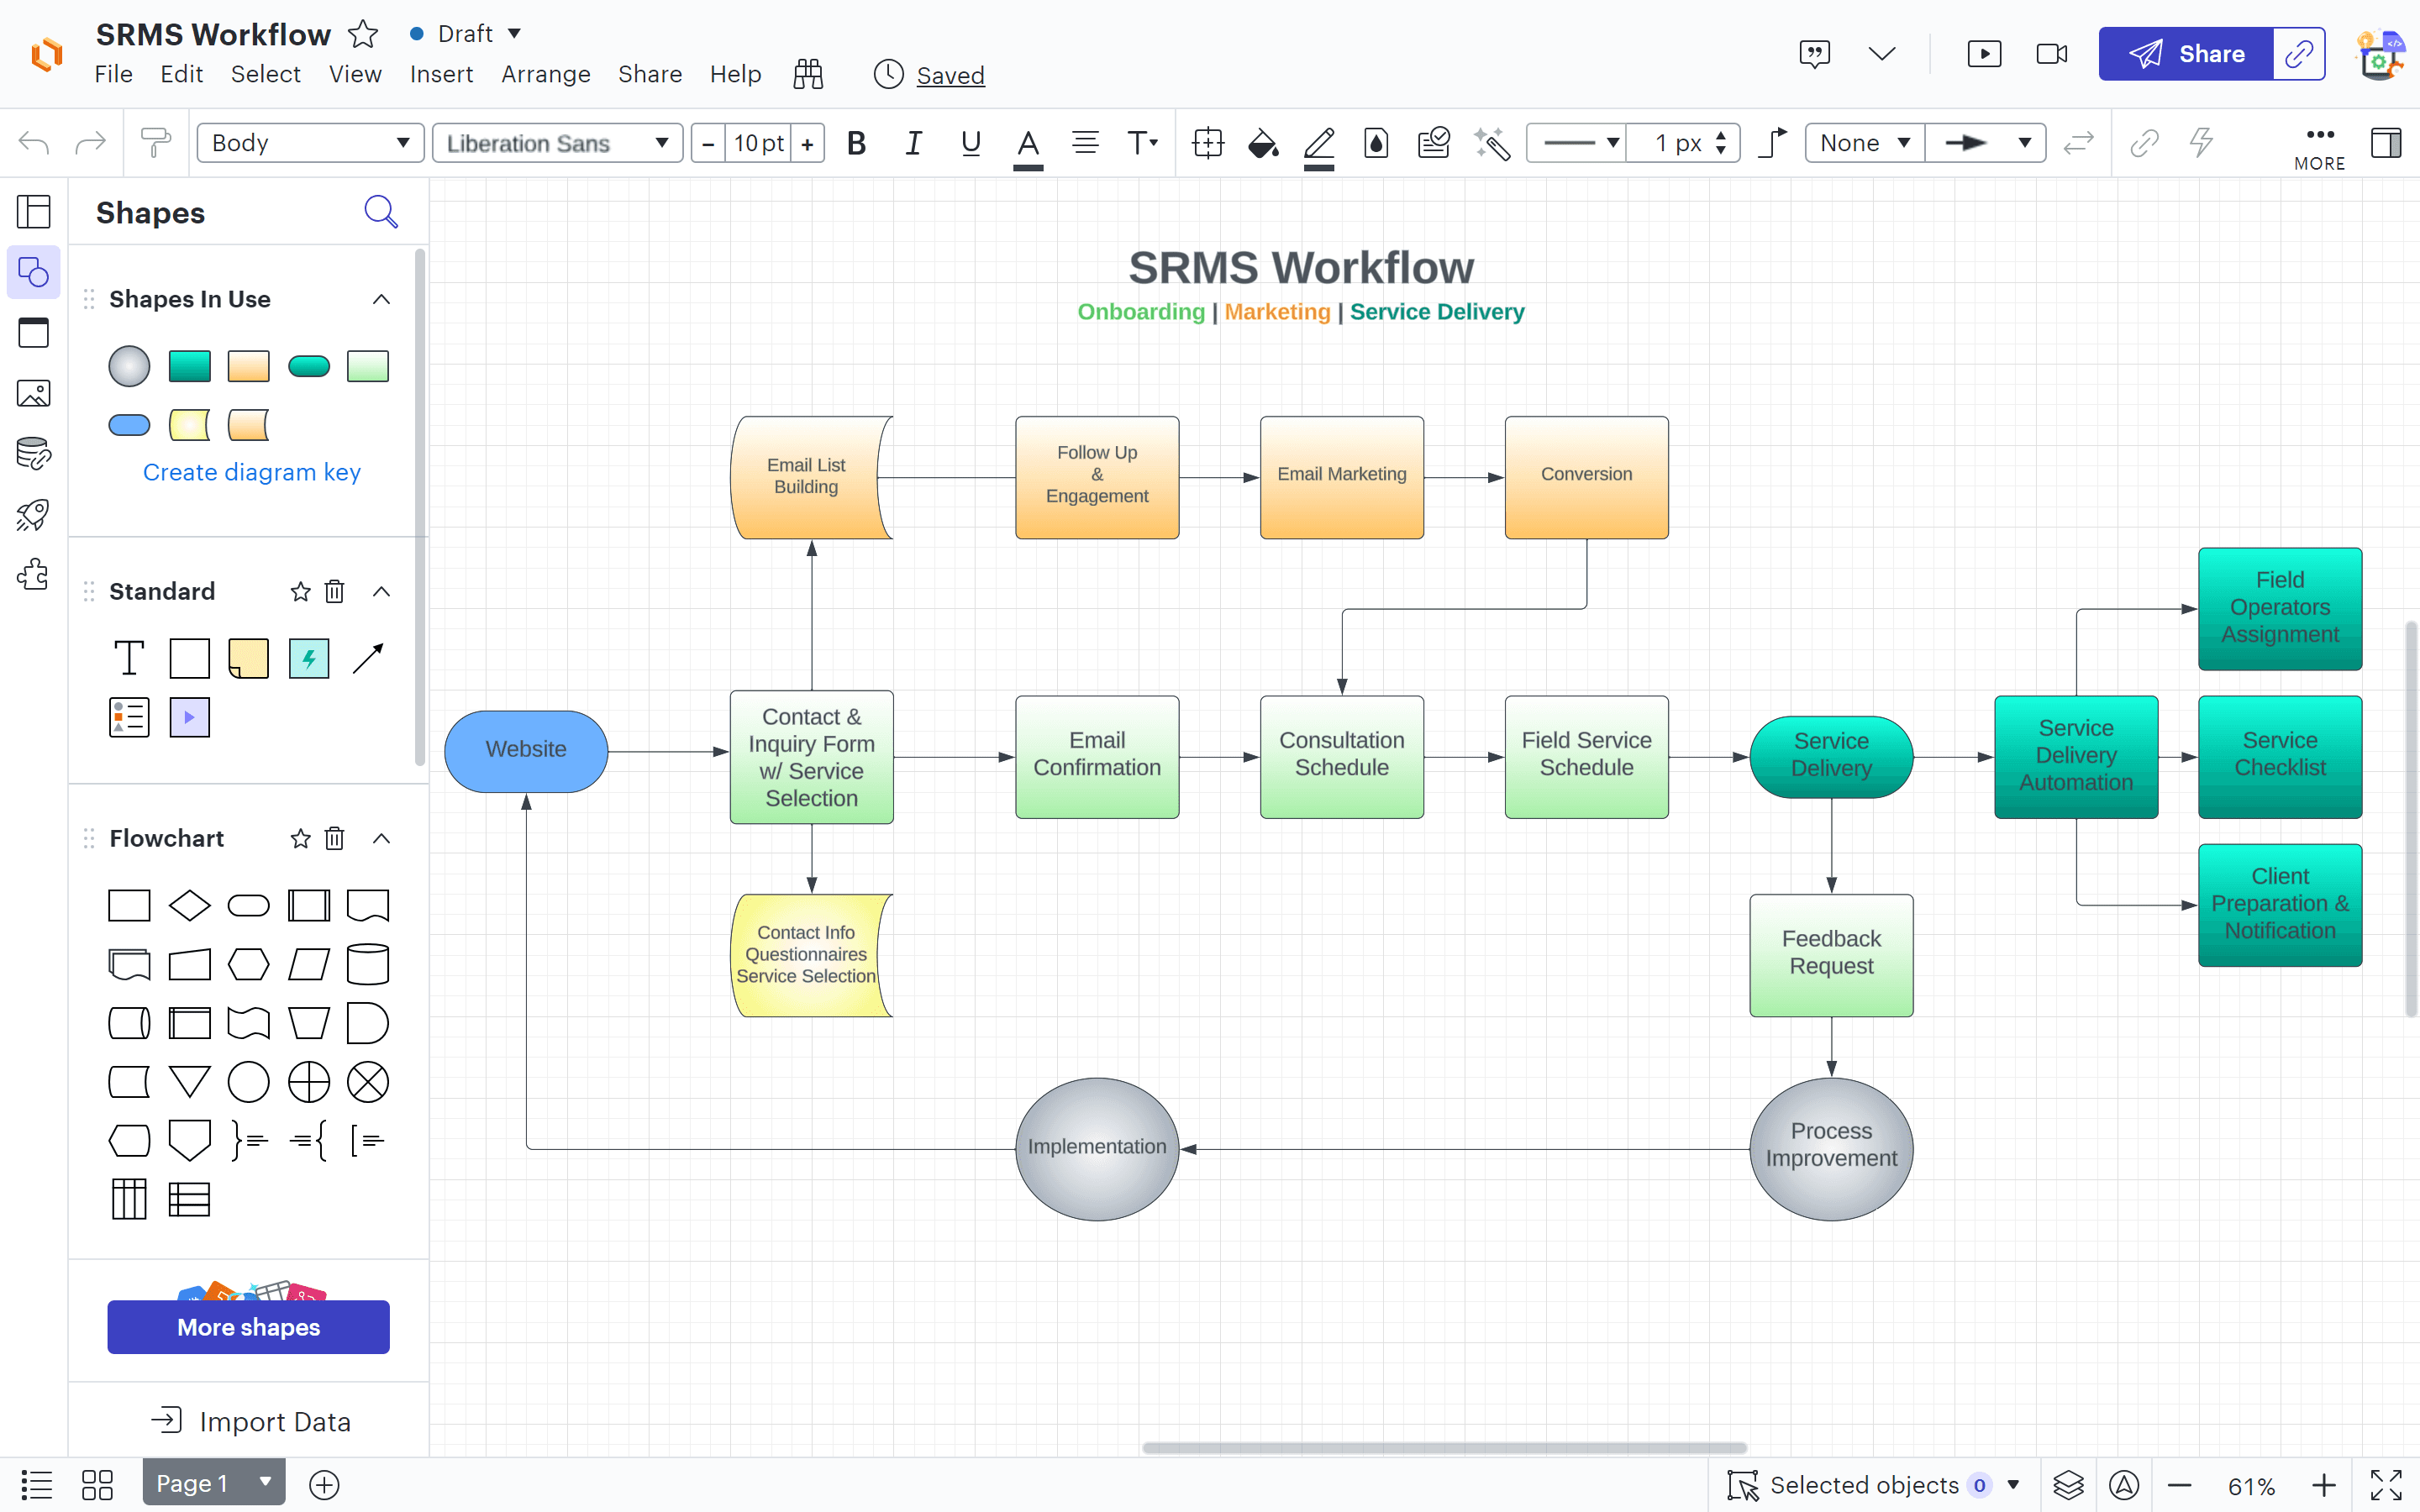Collapse the Standard shapes section
The width and height of the screenshot is (2420, 1512).
pyautogui.click(x=381, y=591)
